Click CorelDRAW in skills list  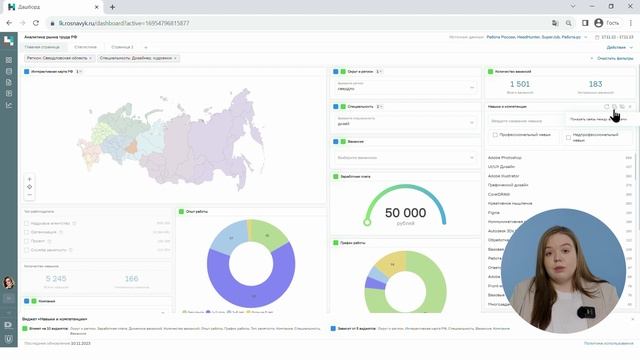pos(499,194)
